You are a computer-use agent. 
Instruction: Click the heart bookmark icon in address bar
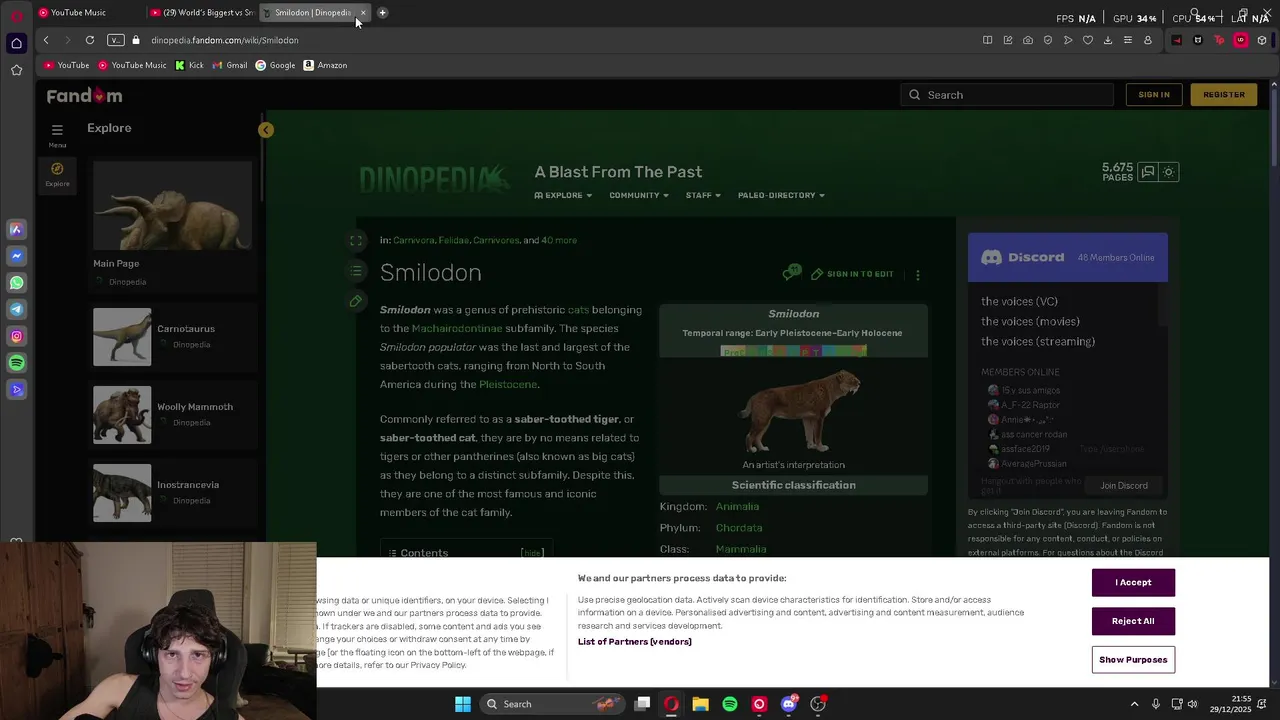tap(1088, 40)
